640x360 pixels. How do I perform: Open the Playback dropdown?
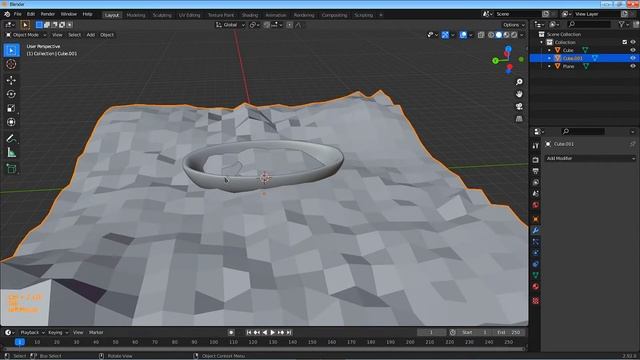point(32,333)
